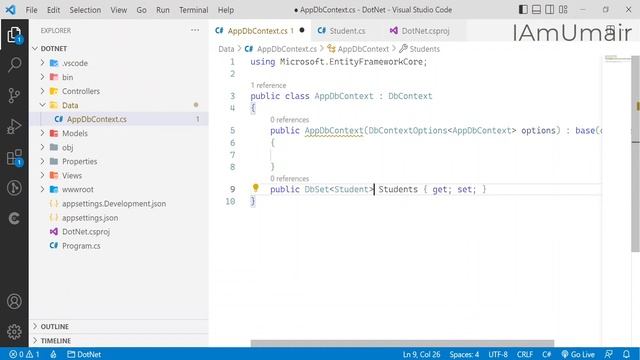Open the Explorer view in activity bar
Viewport: 640px width, 360px height.
tap(14, 35)
